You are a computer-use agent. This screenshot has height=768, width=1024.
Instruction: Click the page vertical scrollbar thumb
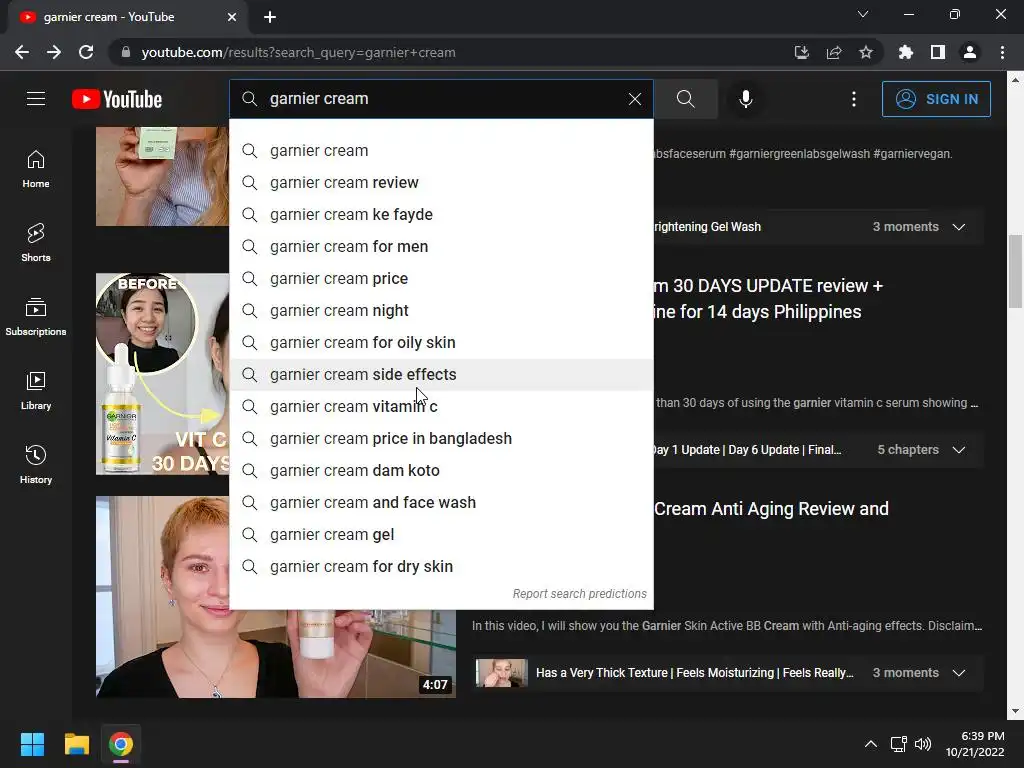[1015, 271]
